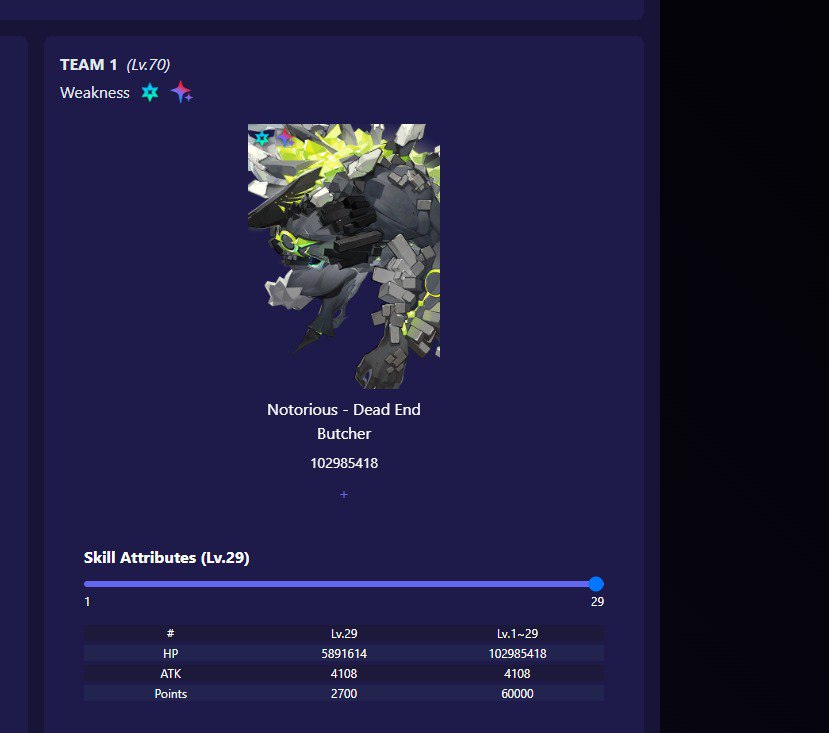Click the Skill Attributes level slider handle
The height and width of the screenshot is (733, 829).
pyautogui.click(x=596, y=584)
